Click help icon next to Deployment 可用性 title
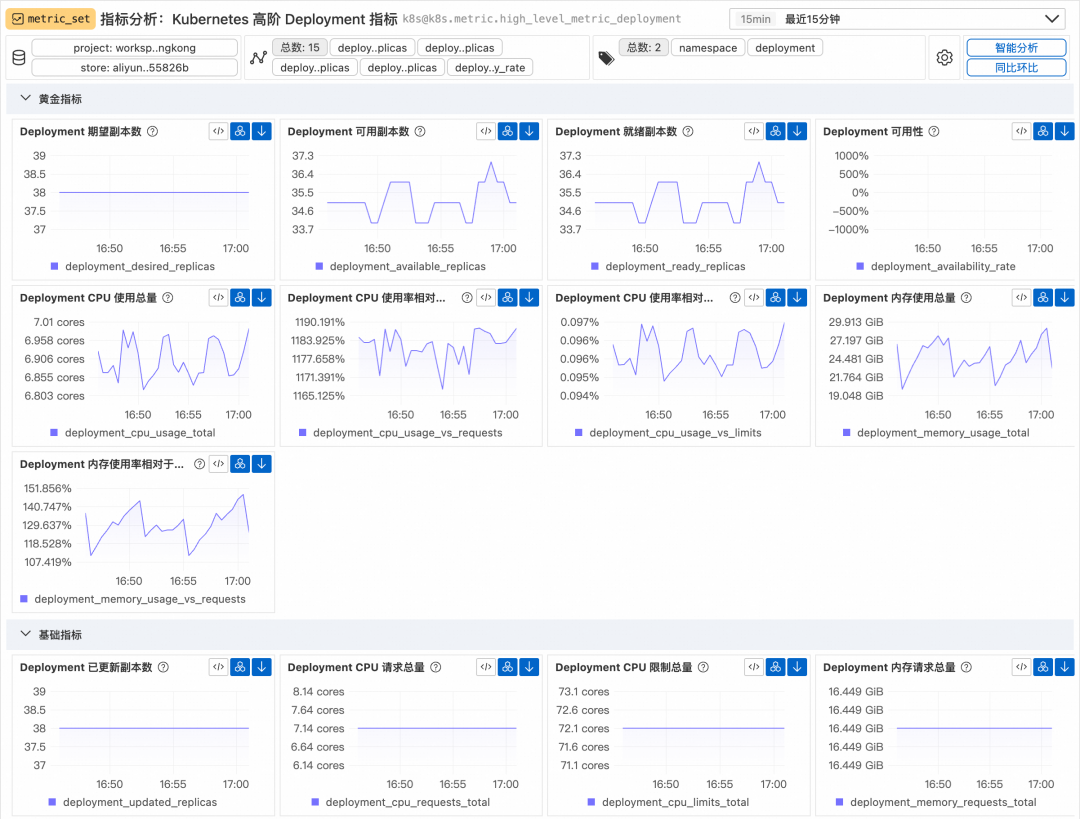 934,132
